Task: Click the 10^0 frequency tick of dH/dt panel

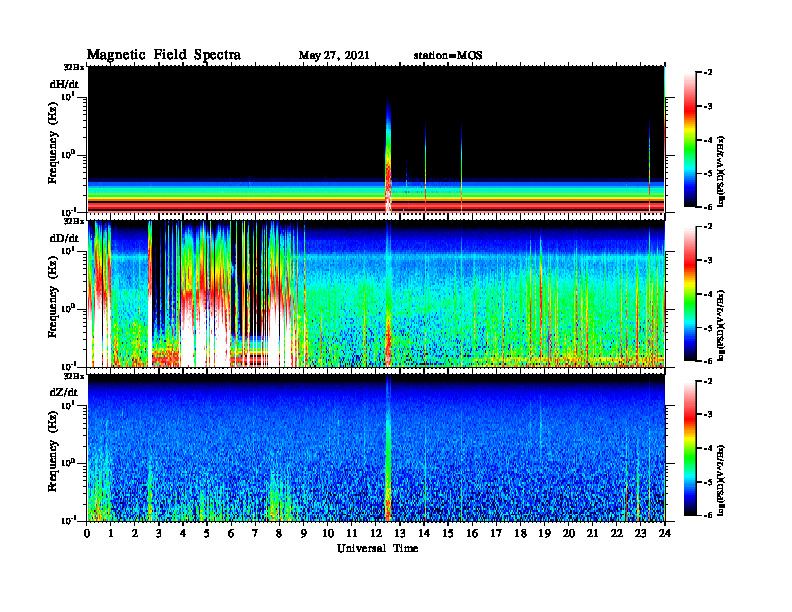Action: point(68,155)
